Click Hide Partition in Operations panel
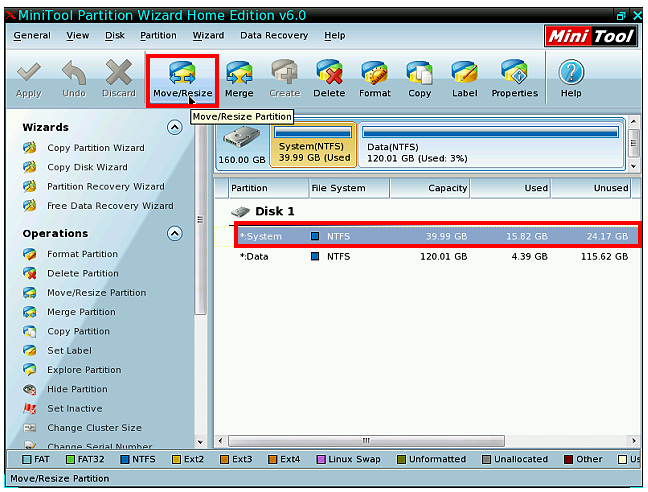The width and height of the screenshot is (648, 492). coord(65,389)
